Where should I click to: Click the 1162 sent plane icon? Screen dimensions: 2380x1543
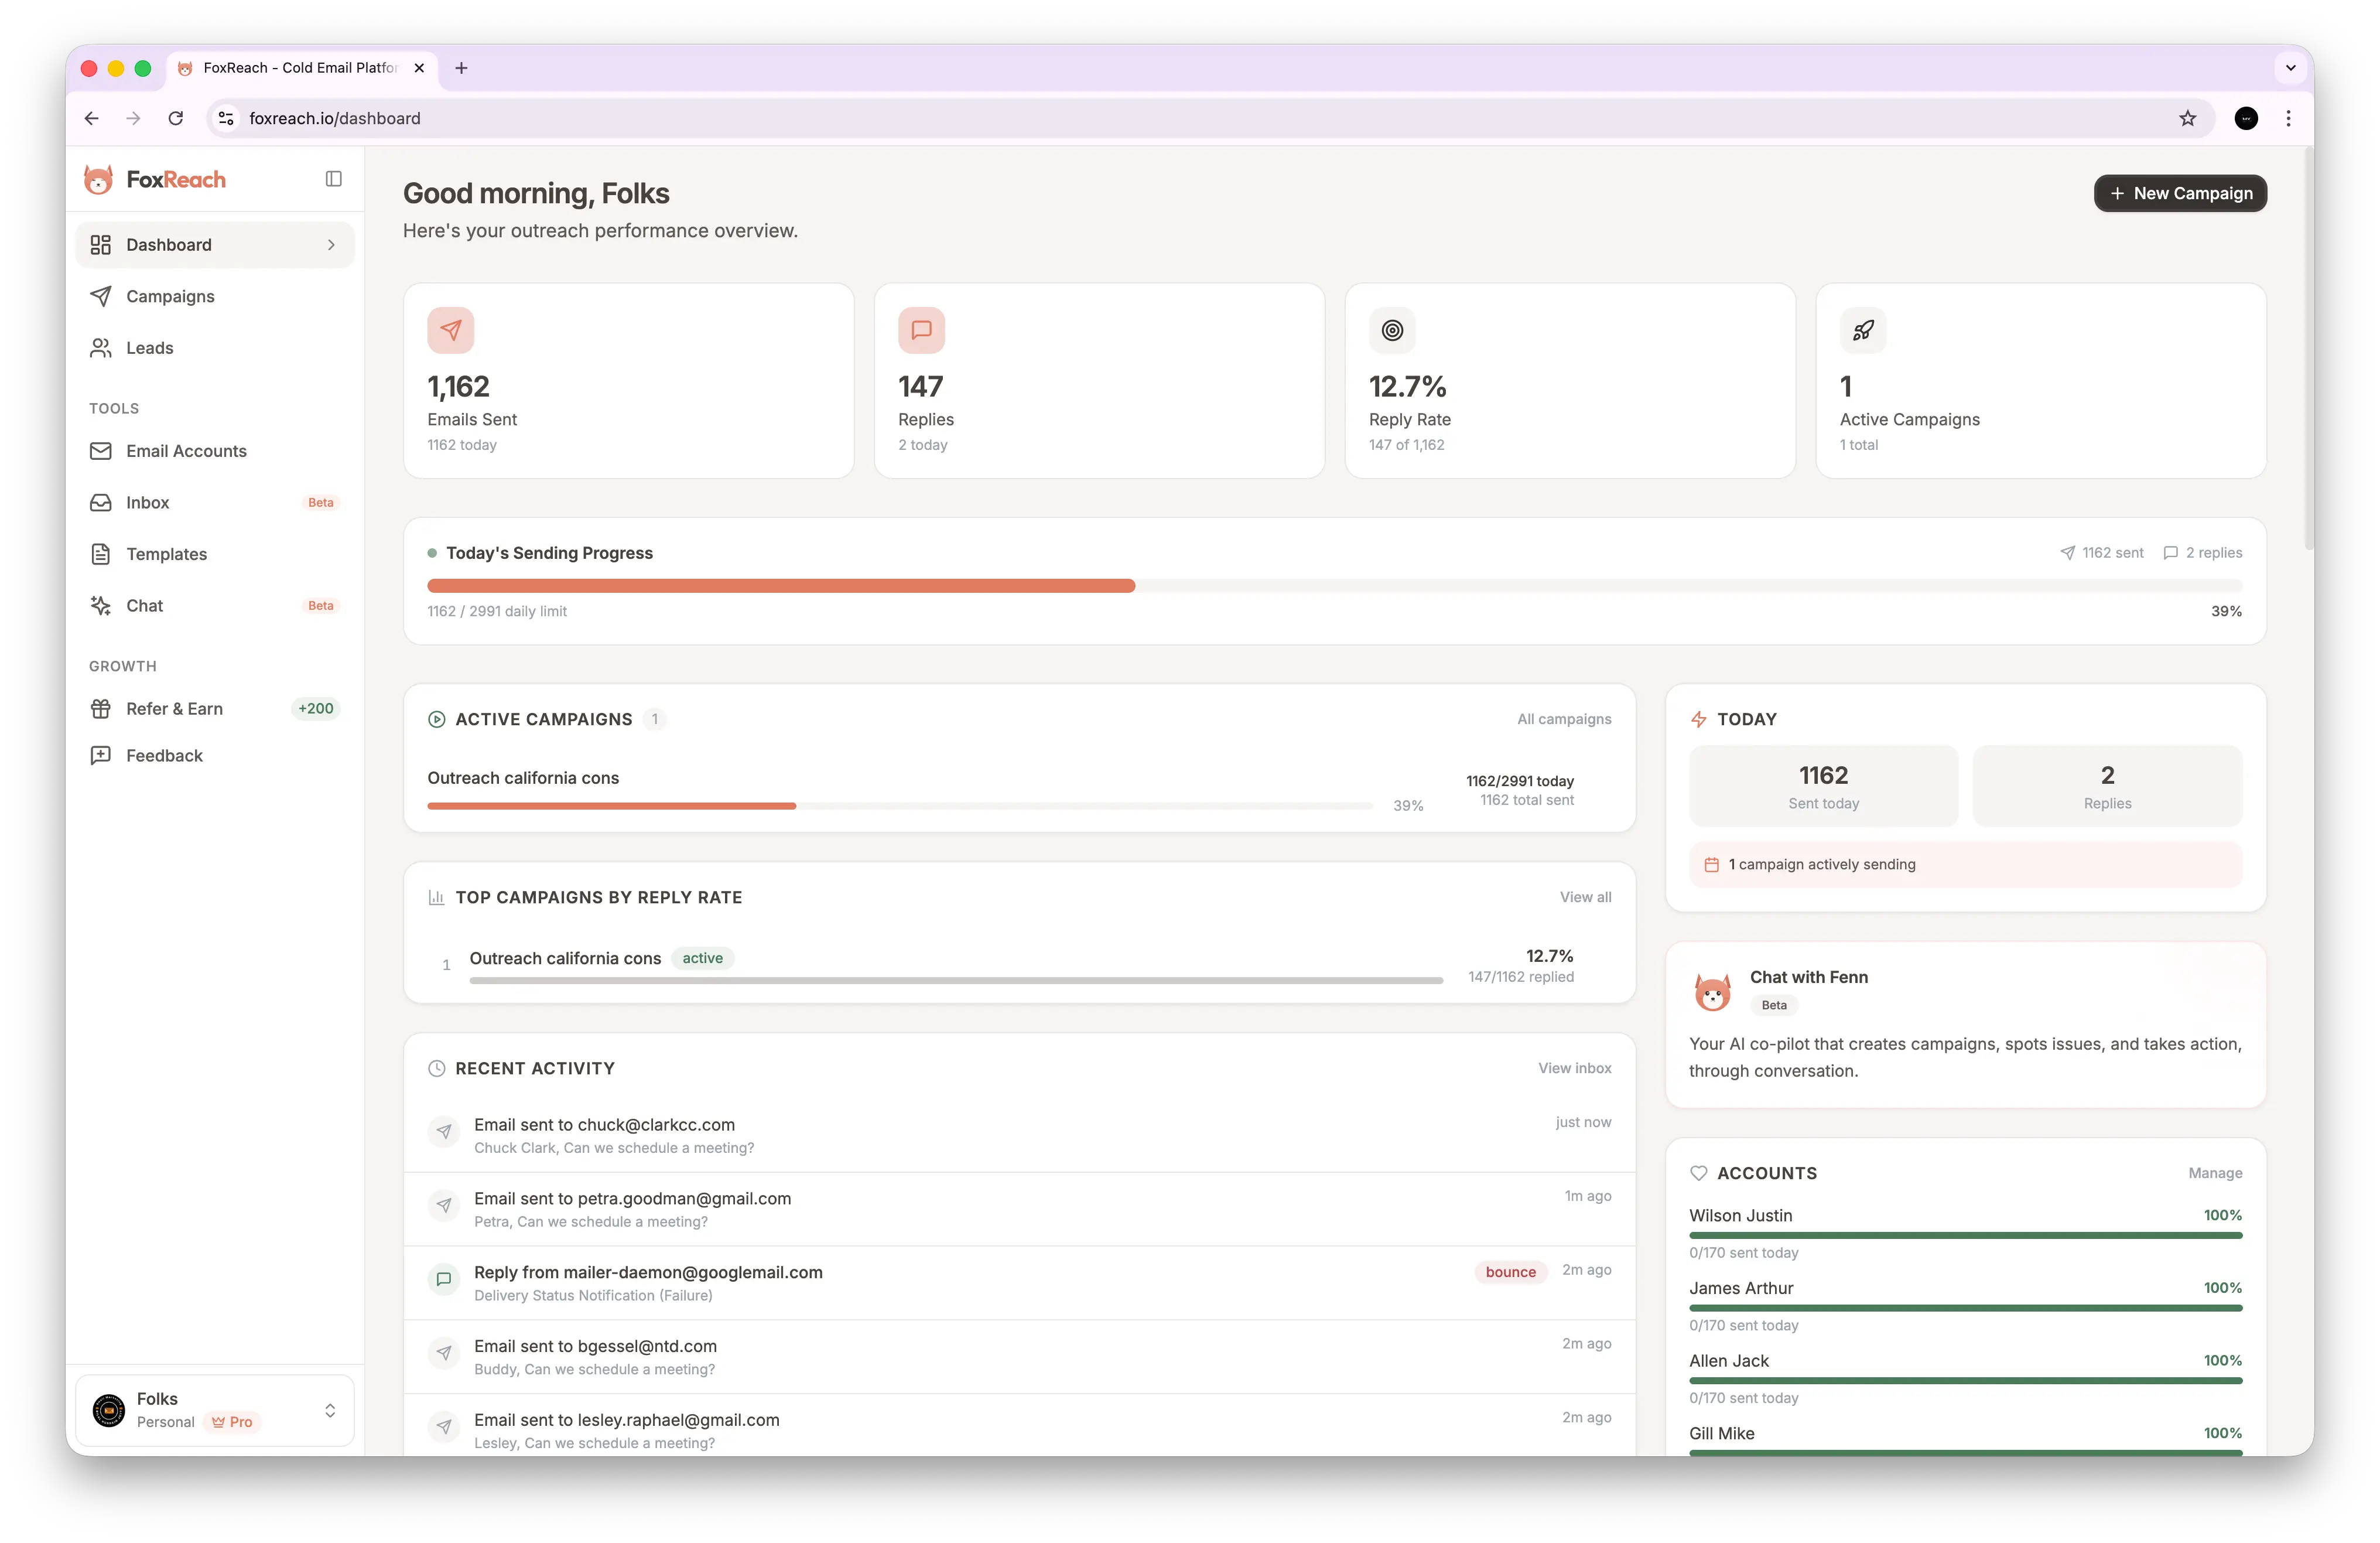(x=2068, y=553)
